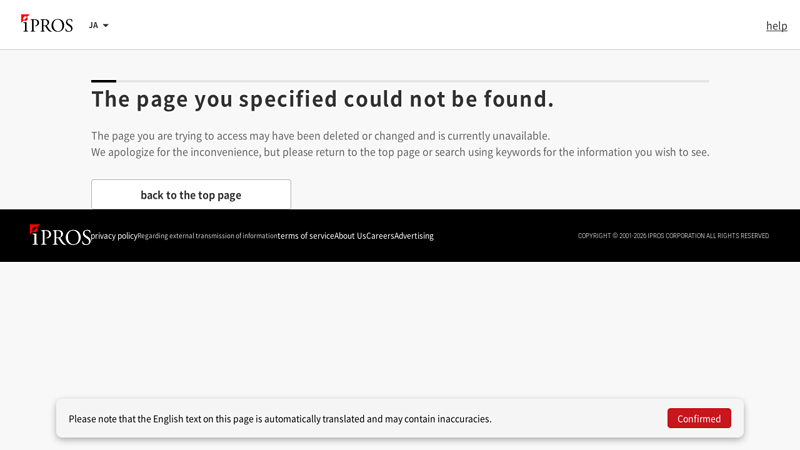Click the apology for the inconvenience sentence
This screenshot has width=800, height=450.
[x=400, y=152]
